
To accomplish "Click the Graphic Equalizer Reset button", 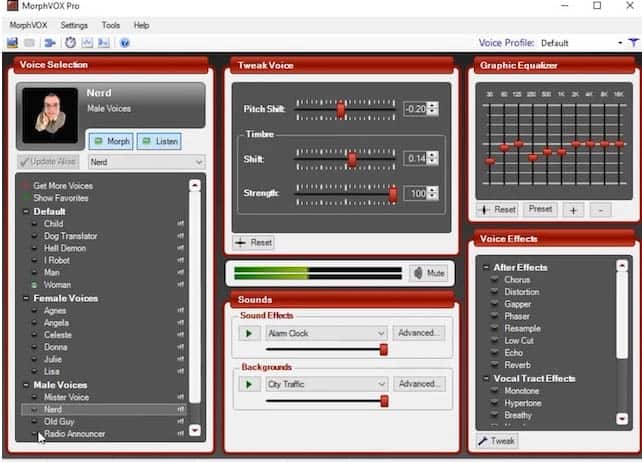I will click(x=497, y=210).
